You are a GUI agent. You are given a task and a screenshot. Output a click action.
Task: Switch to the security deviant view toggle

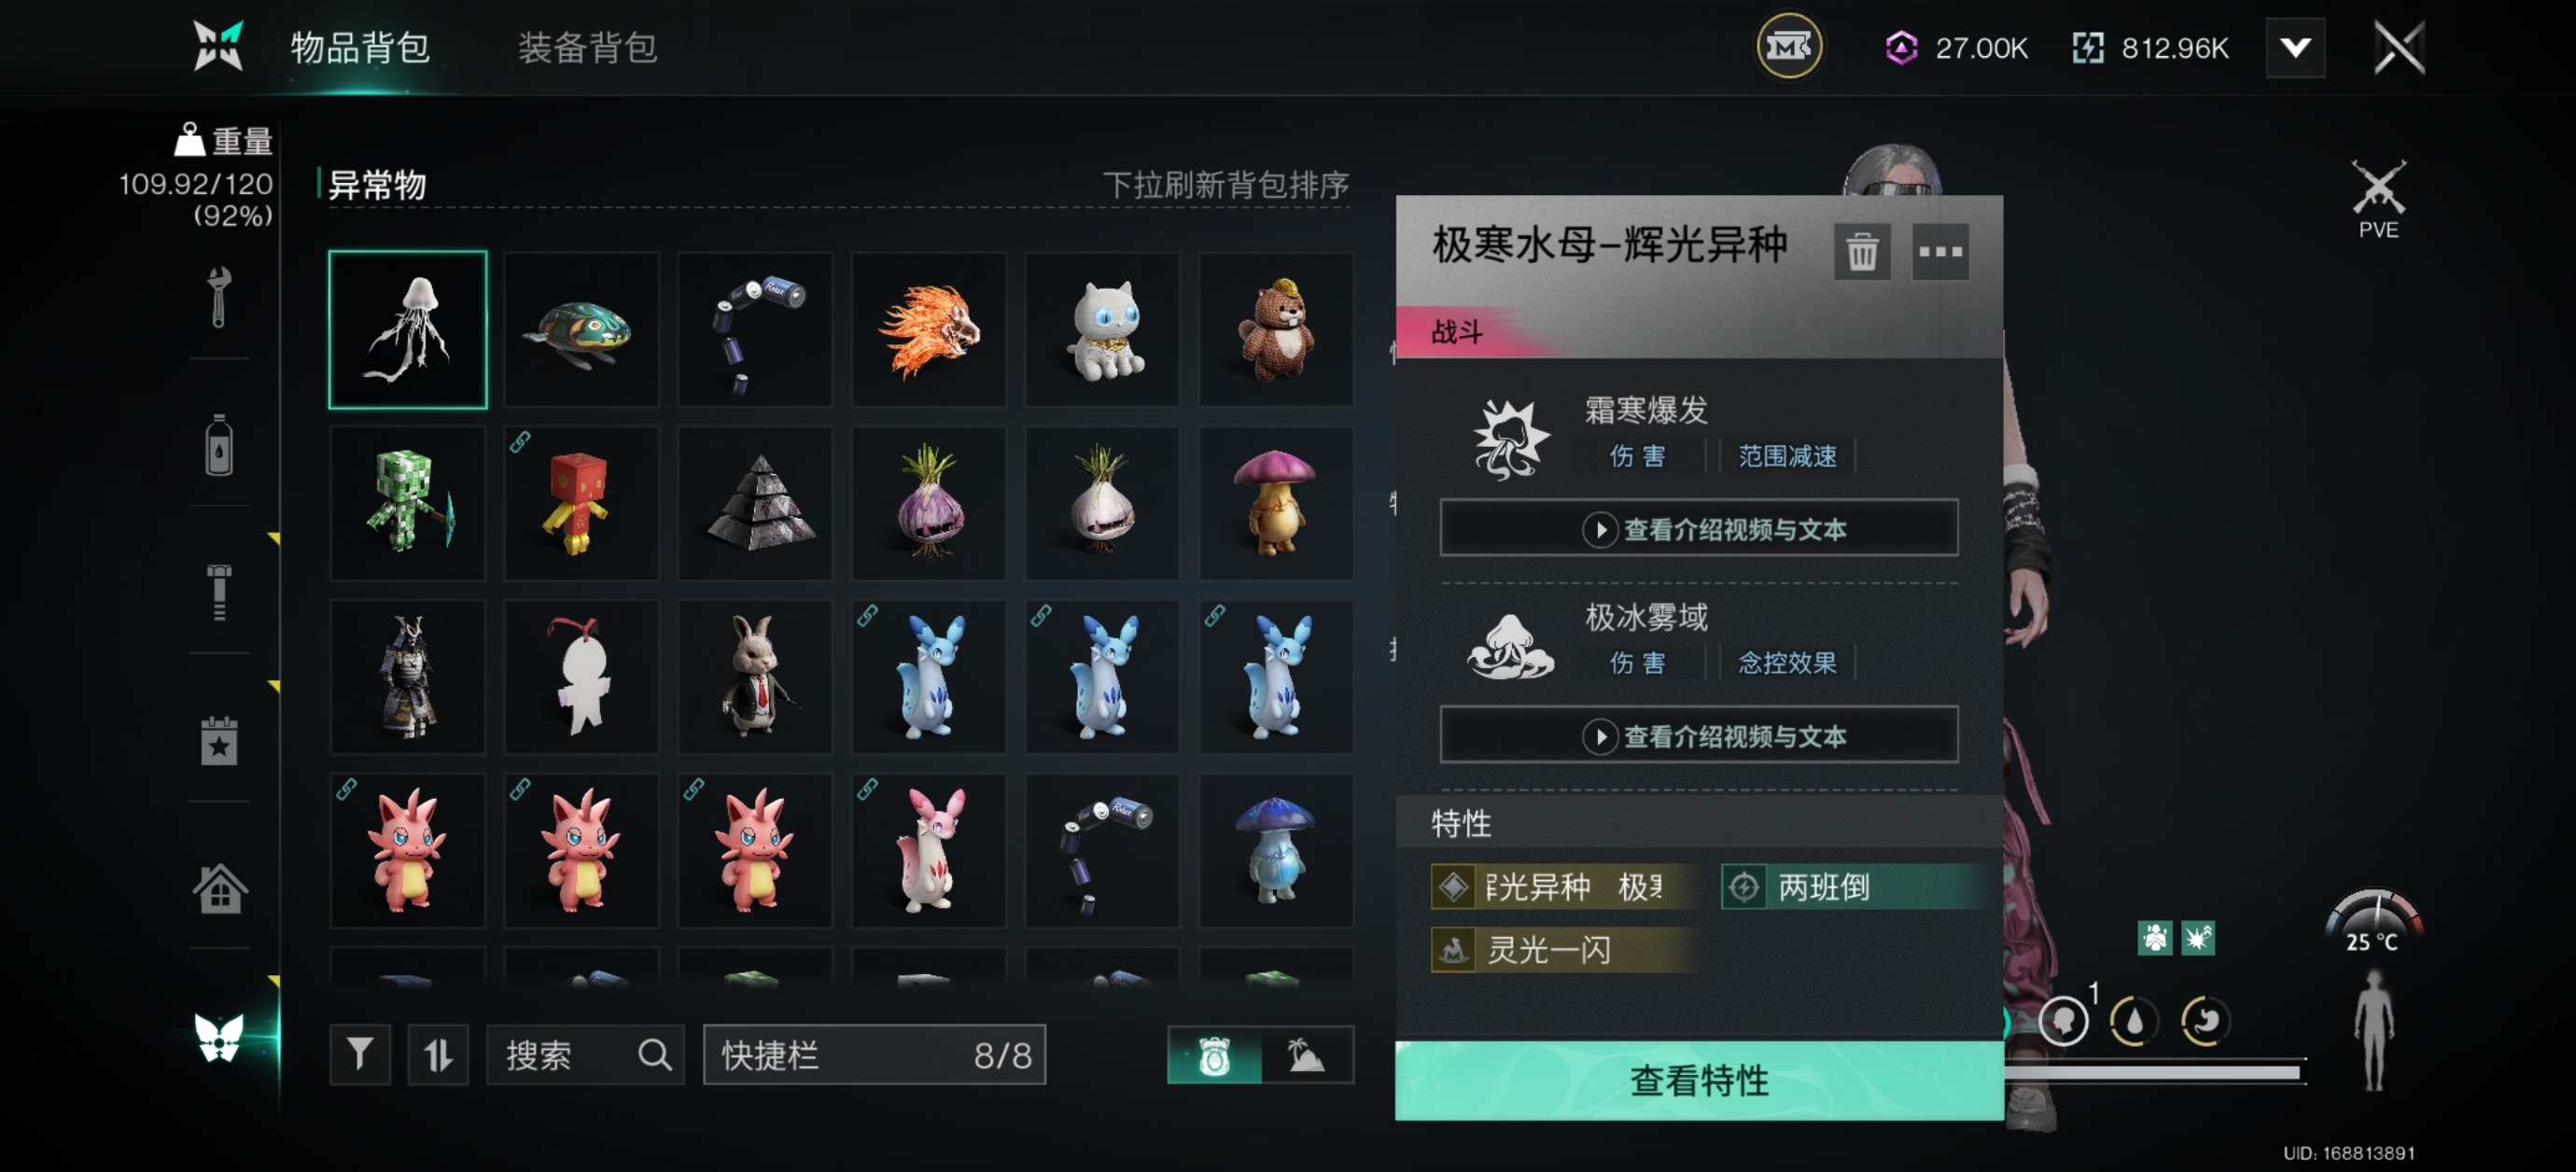[x=1214, y=1055]
